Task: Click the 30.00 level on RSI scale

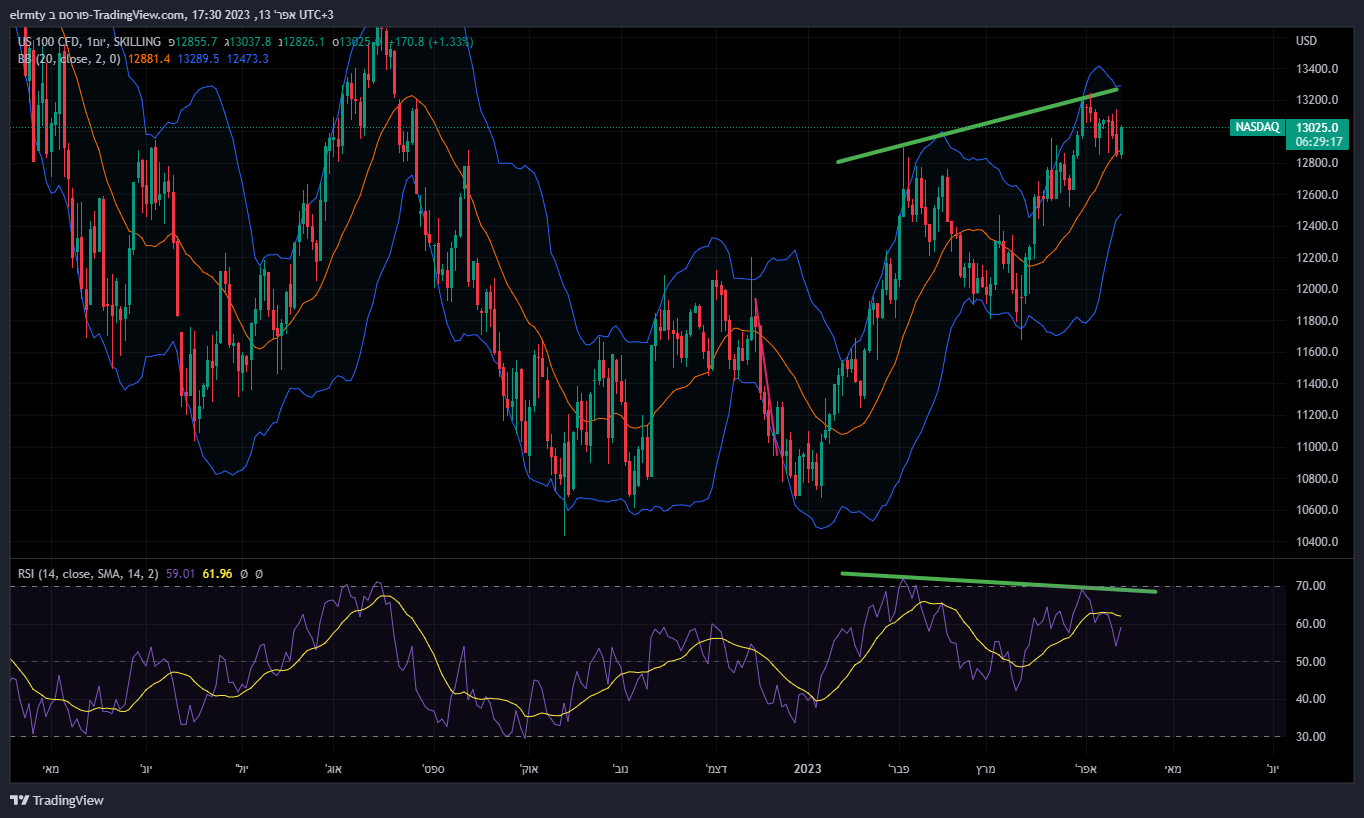Action: [x=1311, y=737]
